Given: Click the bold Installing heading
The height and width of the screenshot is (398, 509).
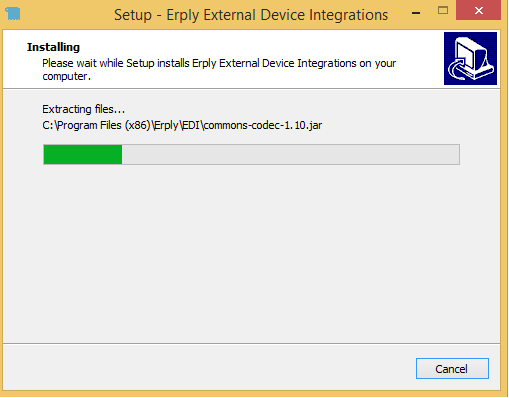Looking at the screenshot, I should [x=53, y=47].
